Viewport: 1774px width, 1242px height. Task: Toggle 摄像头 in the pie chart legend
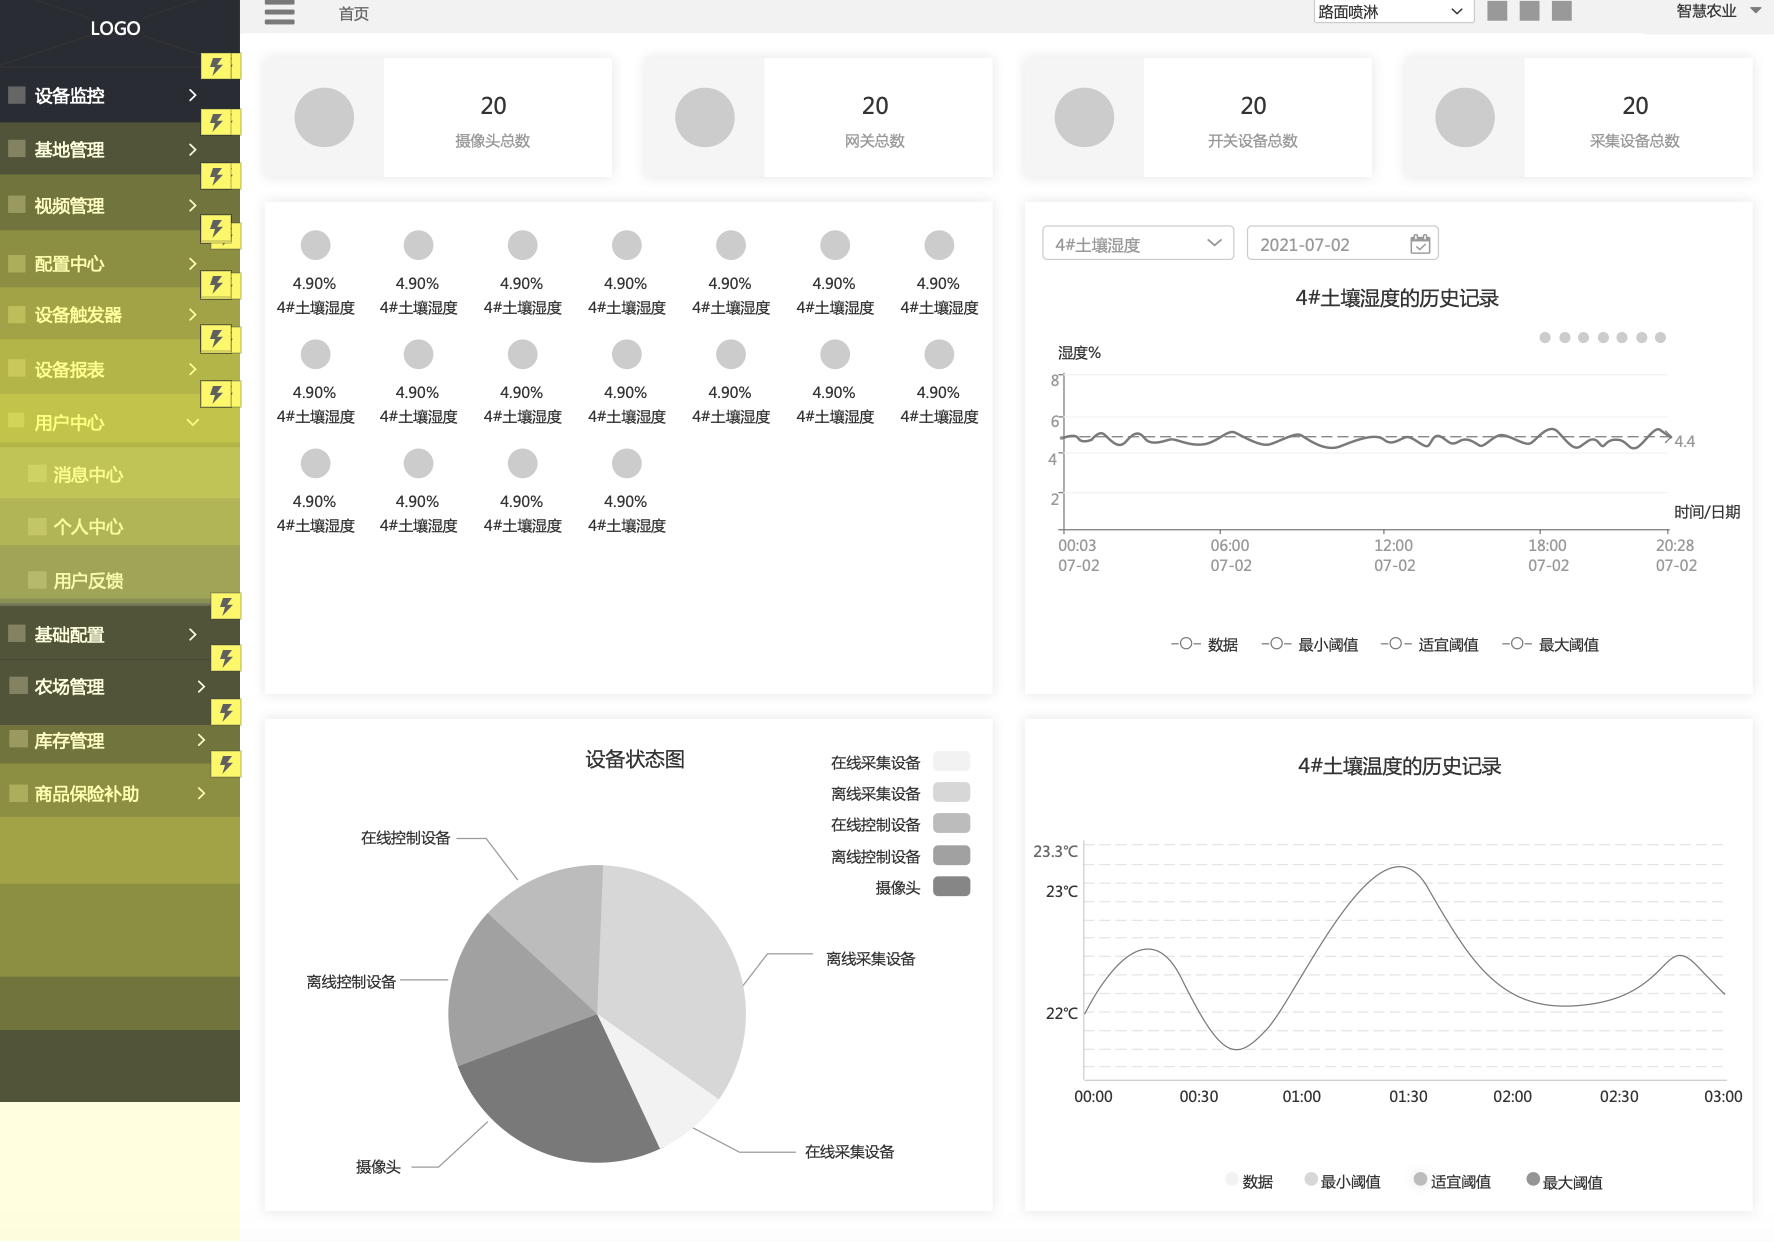(x=923, y=887)
